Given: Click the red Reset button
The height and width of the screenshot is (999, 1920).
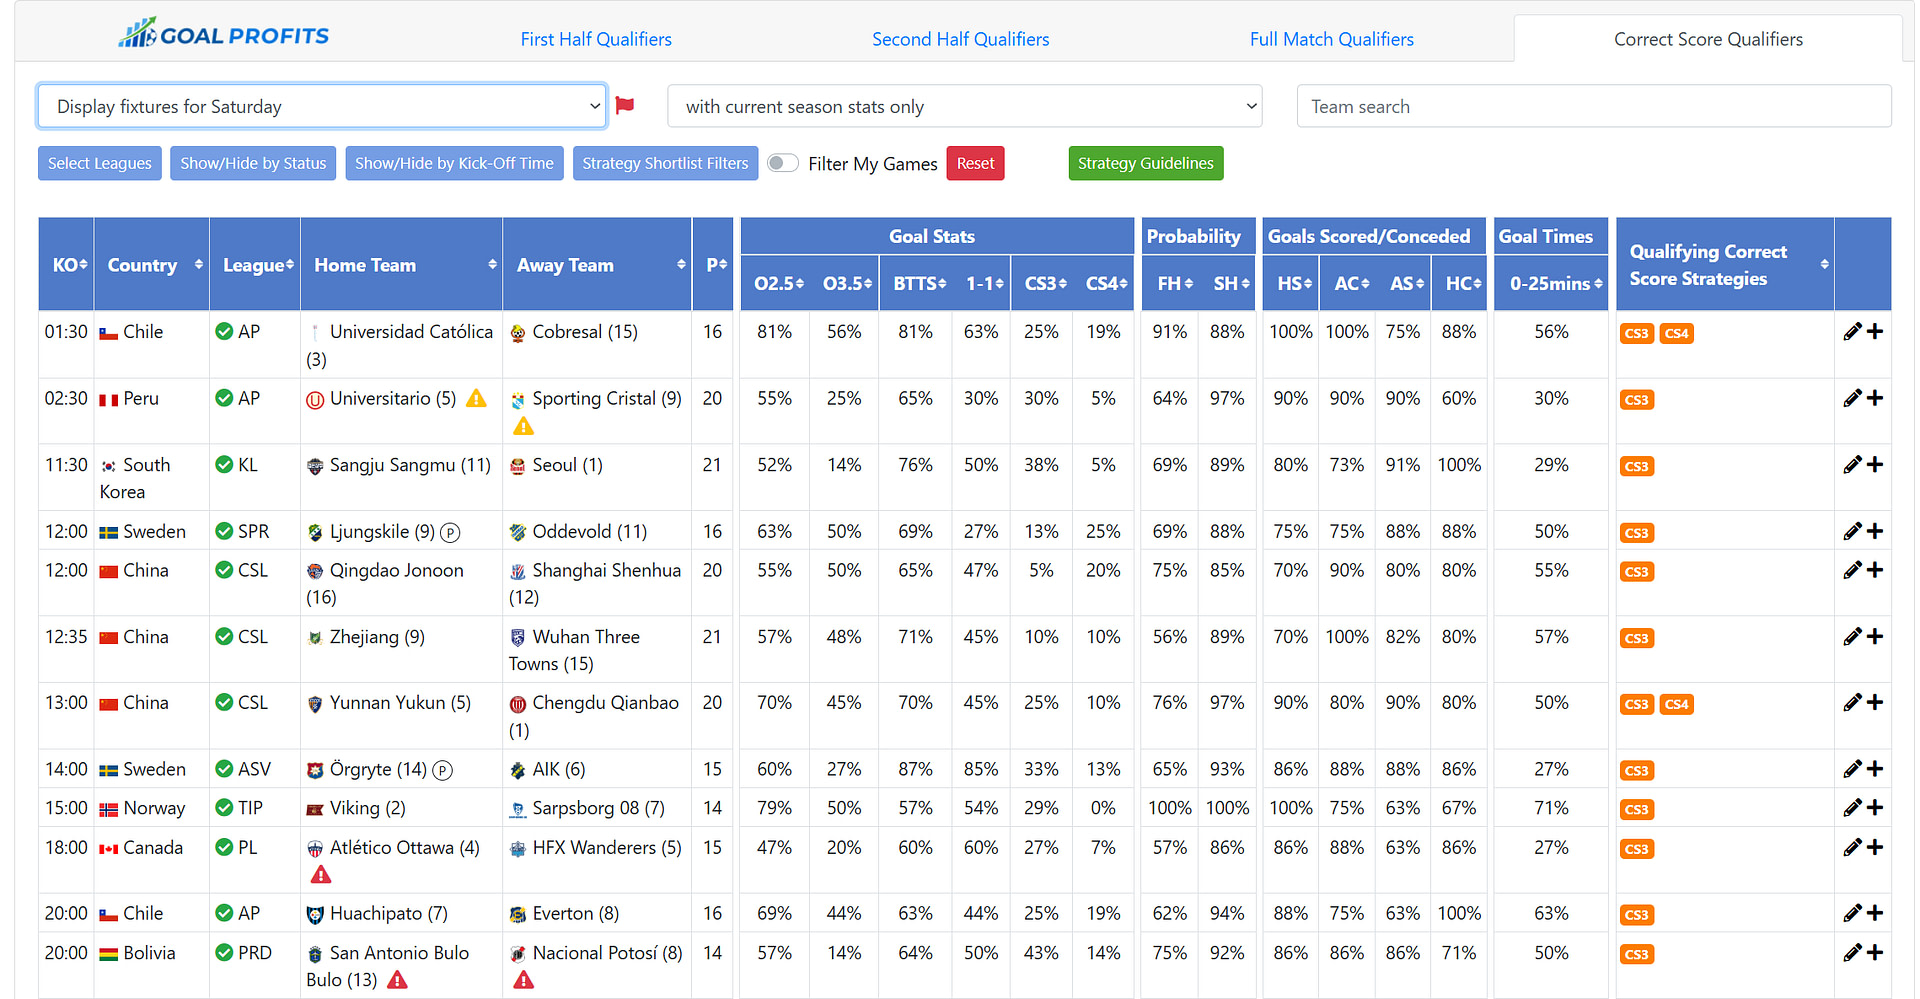Looking at the screenshot, I should click(x=975, y=163).
